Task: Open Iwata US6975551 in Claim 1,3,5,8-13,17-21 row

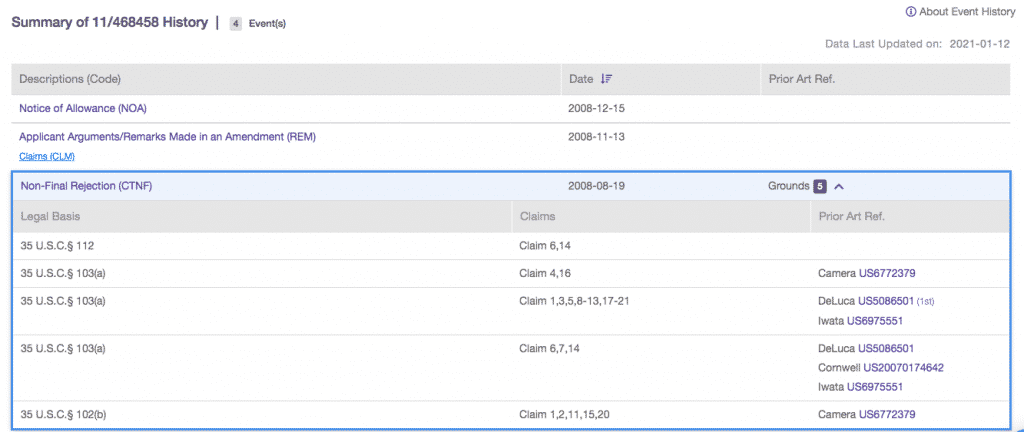Action: 875,321
